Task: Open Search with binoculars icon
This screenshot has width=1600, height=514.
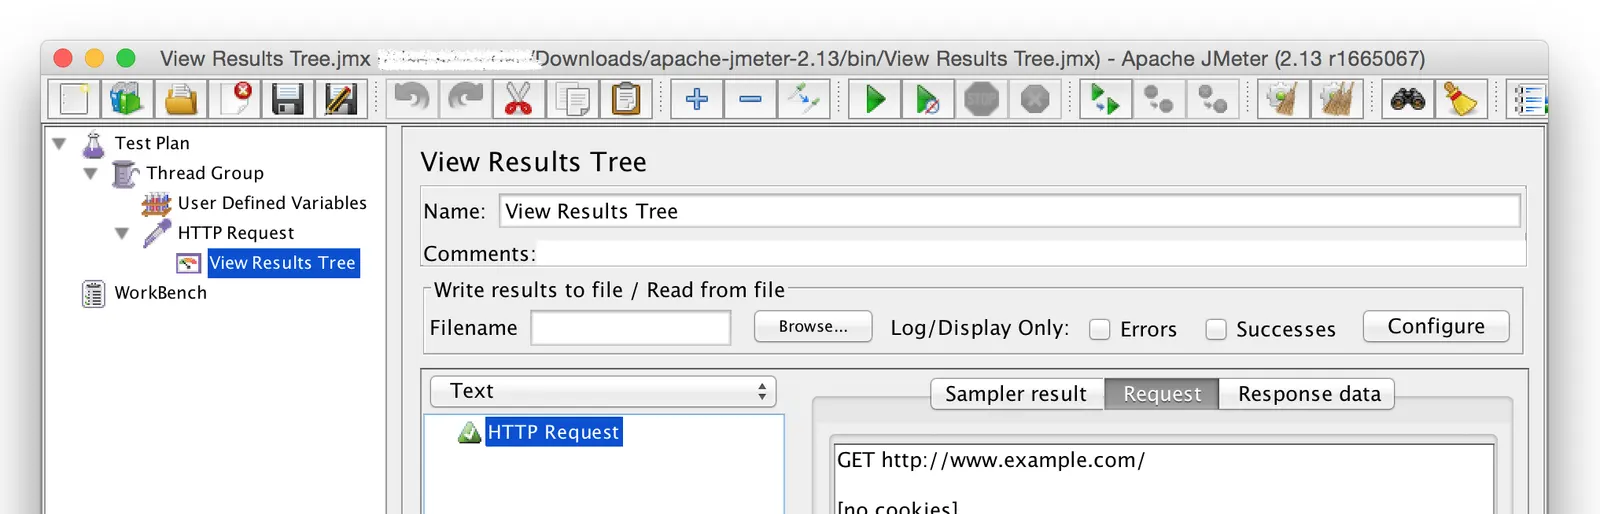Action: tap(1407, 99)
